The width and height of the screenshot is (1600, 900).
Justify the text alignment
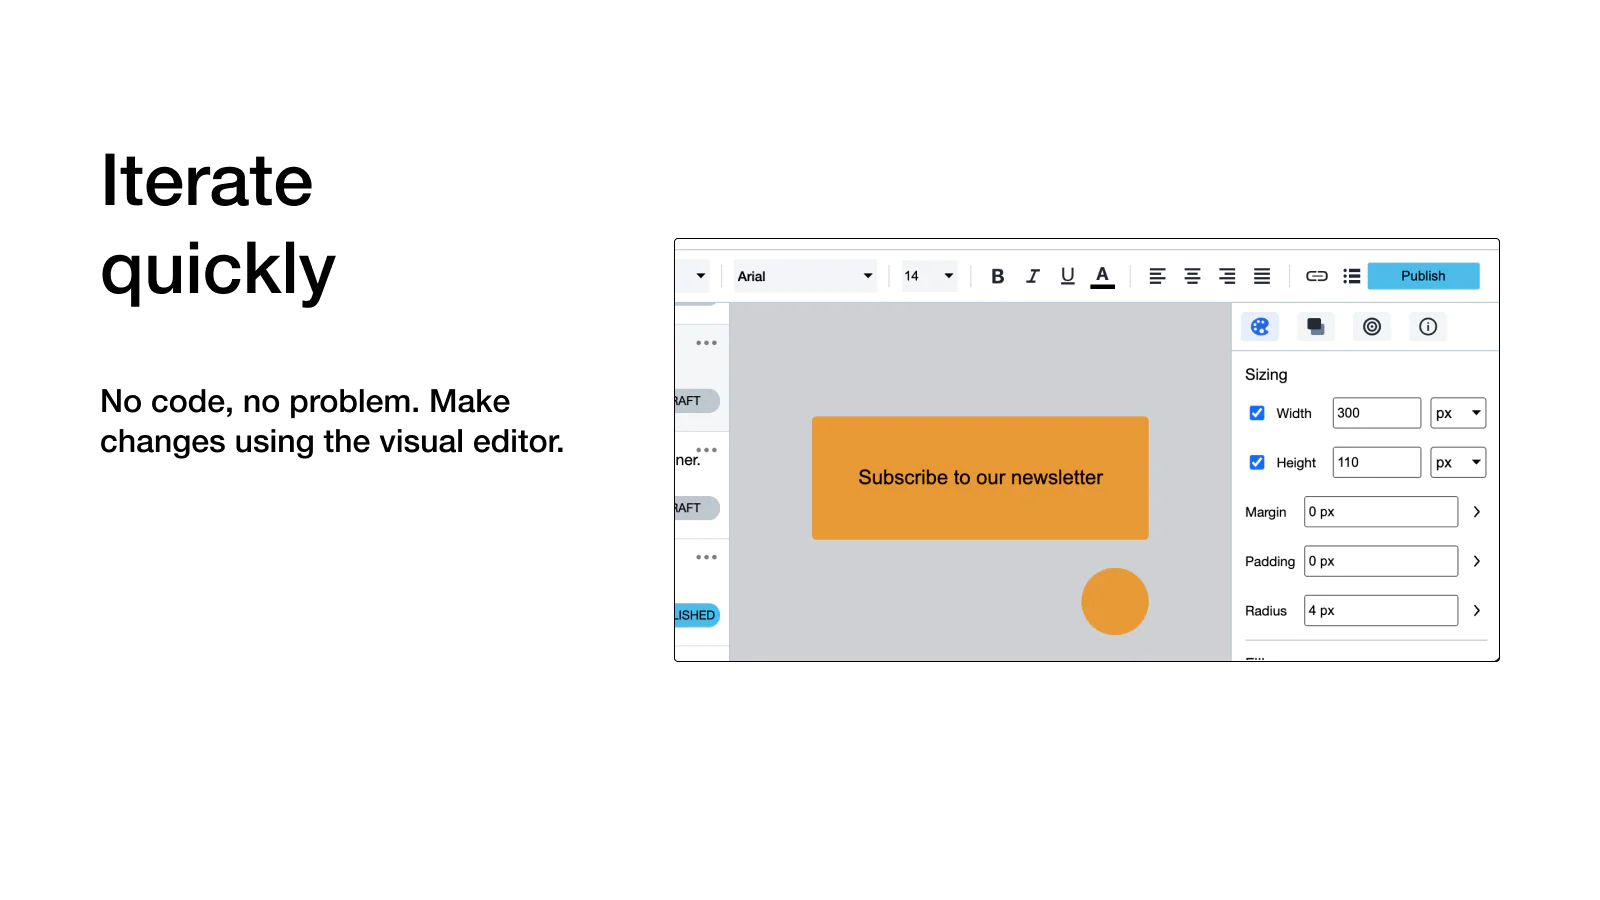(x=1262, y=276)
